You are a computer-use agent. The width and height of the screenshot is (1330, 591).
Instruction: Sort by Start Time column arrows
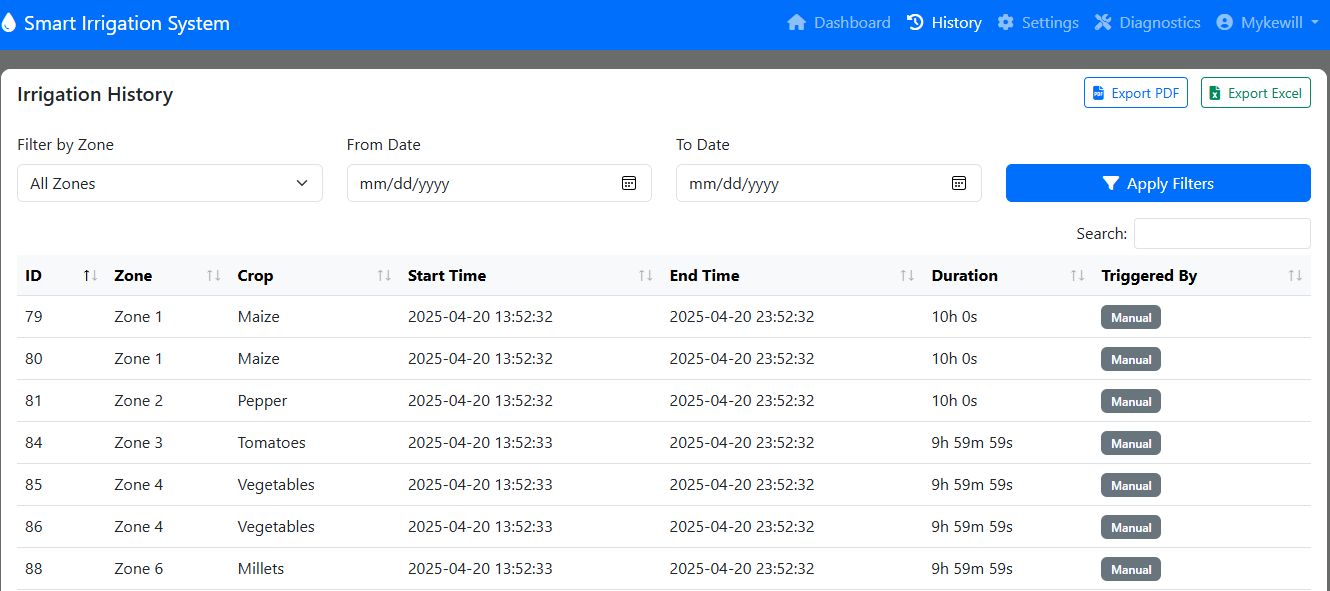coord(646,276)
